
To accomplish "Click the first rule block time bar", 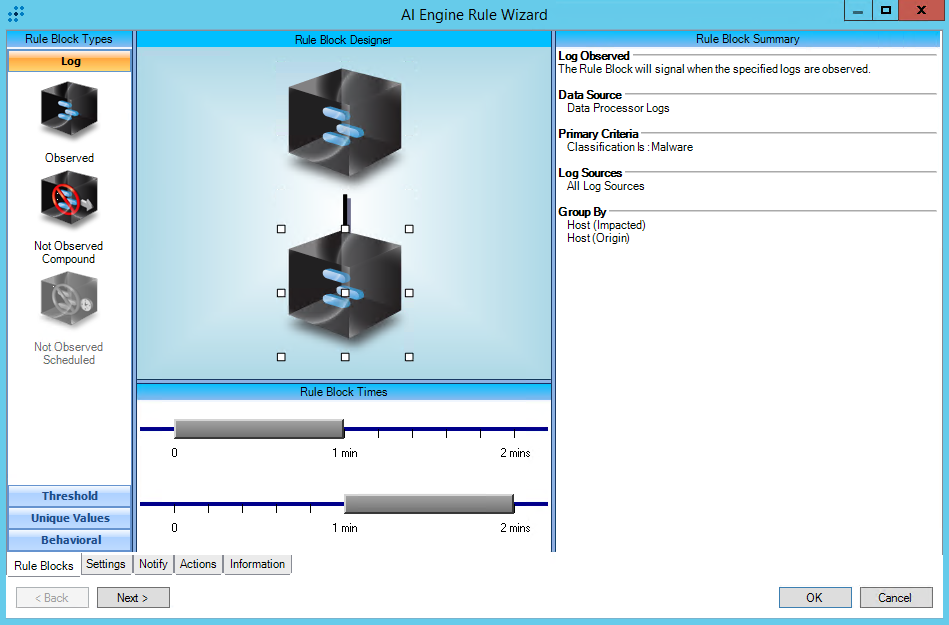I will tap(259, 429).
